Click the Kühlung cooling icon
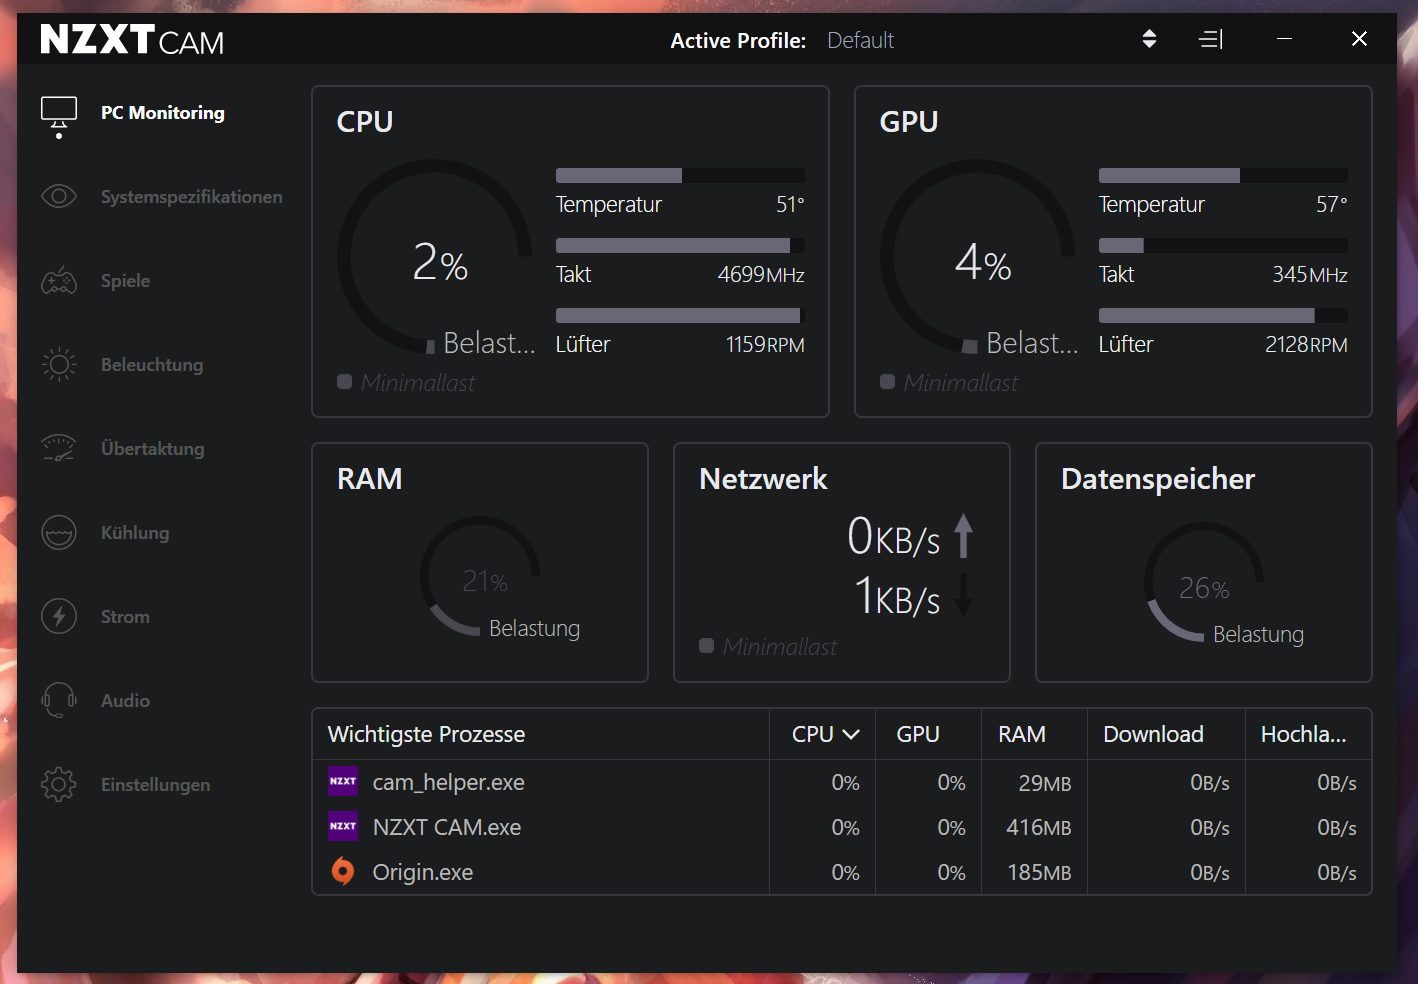The image size is (1418, 984). point(59,533)
